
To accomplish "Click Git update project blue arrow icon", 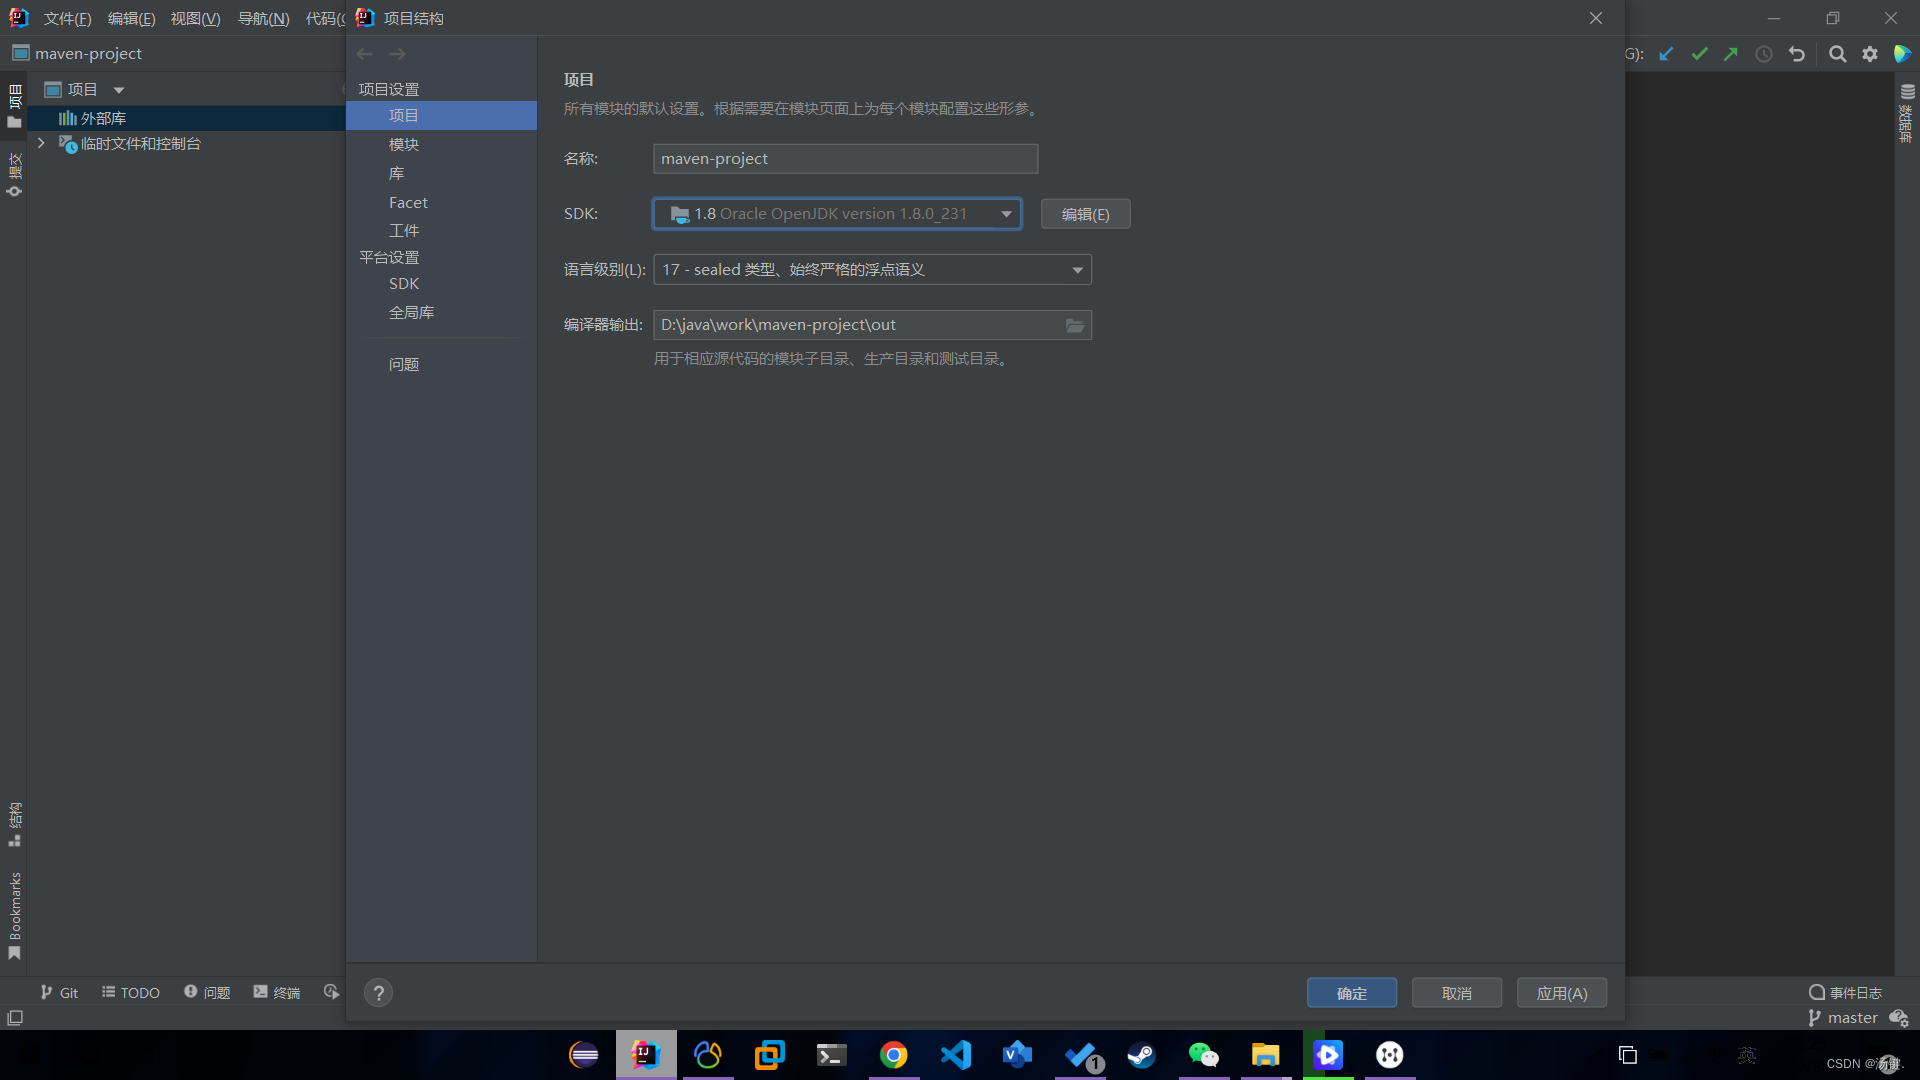I will pos(1666,54).
